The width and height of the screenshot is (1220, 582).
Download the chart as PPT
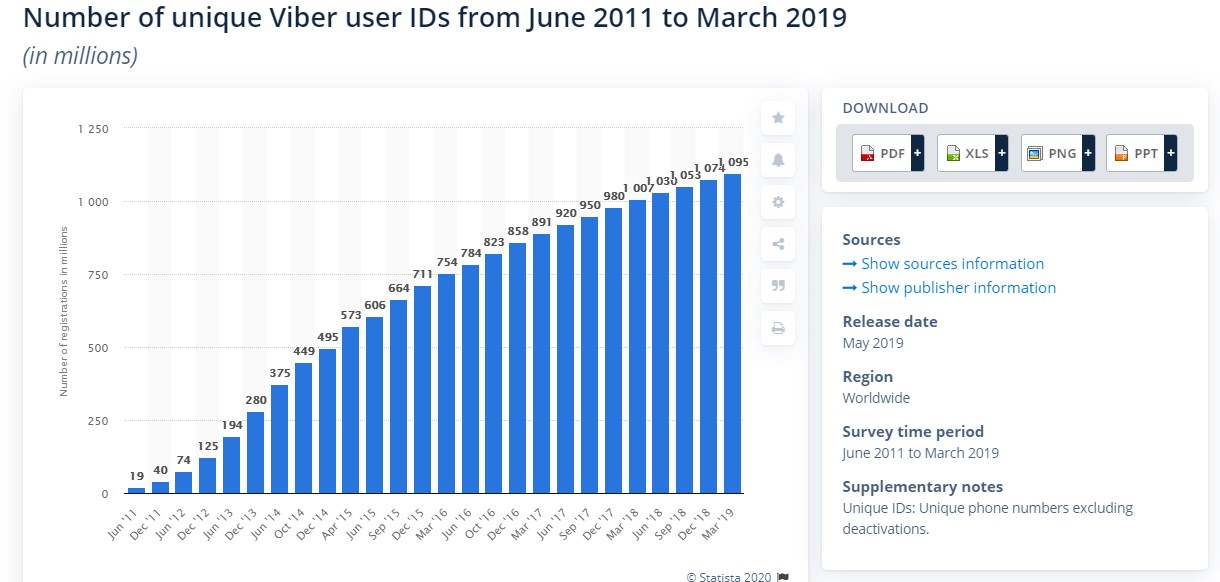tap(1141, 153)
